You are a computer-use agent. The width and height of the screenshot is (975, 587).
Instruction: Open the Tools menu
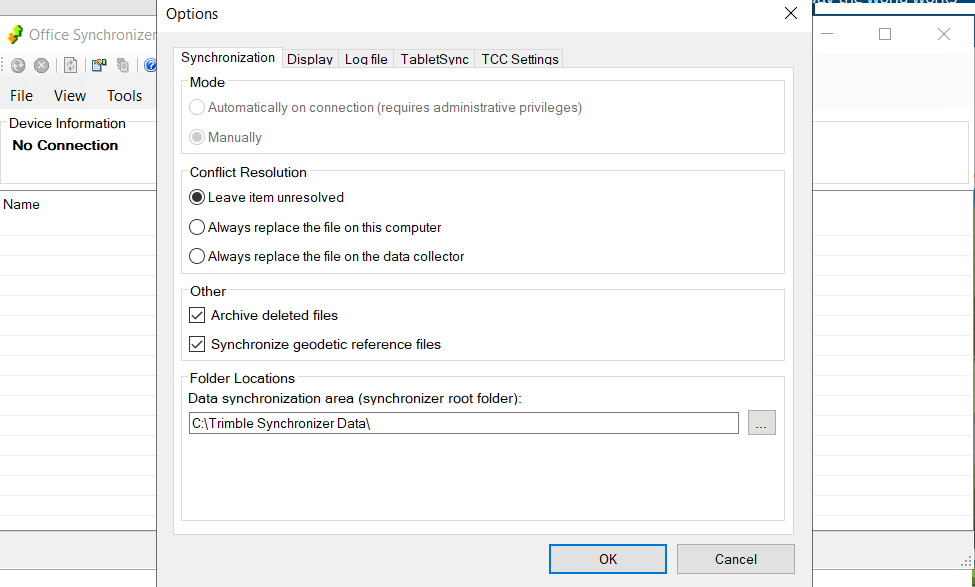124,95
